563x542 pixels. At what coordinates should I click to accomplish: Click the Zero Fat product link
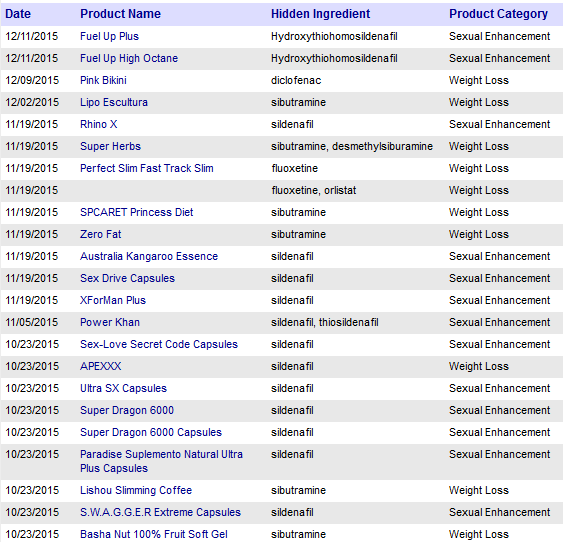(x=101, y=234)
